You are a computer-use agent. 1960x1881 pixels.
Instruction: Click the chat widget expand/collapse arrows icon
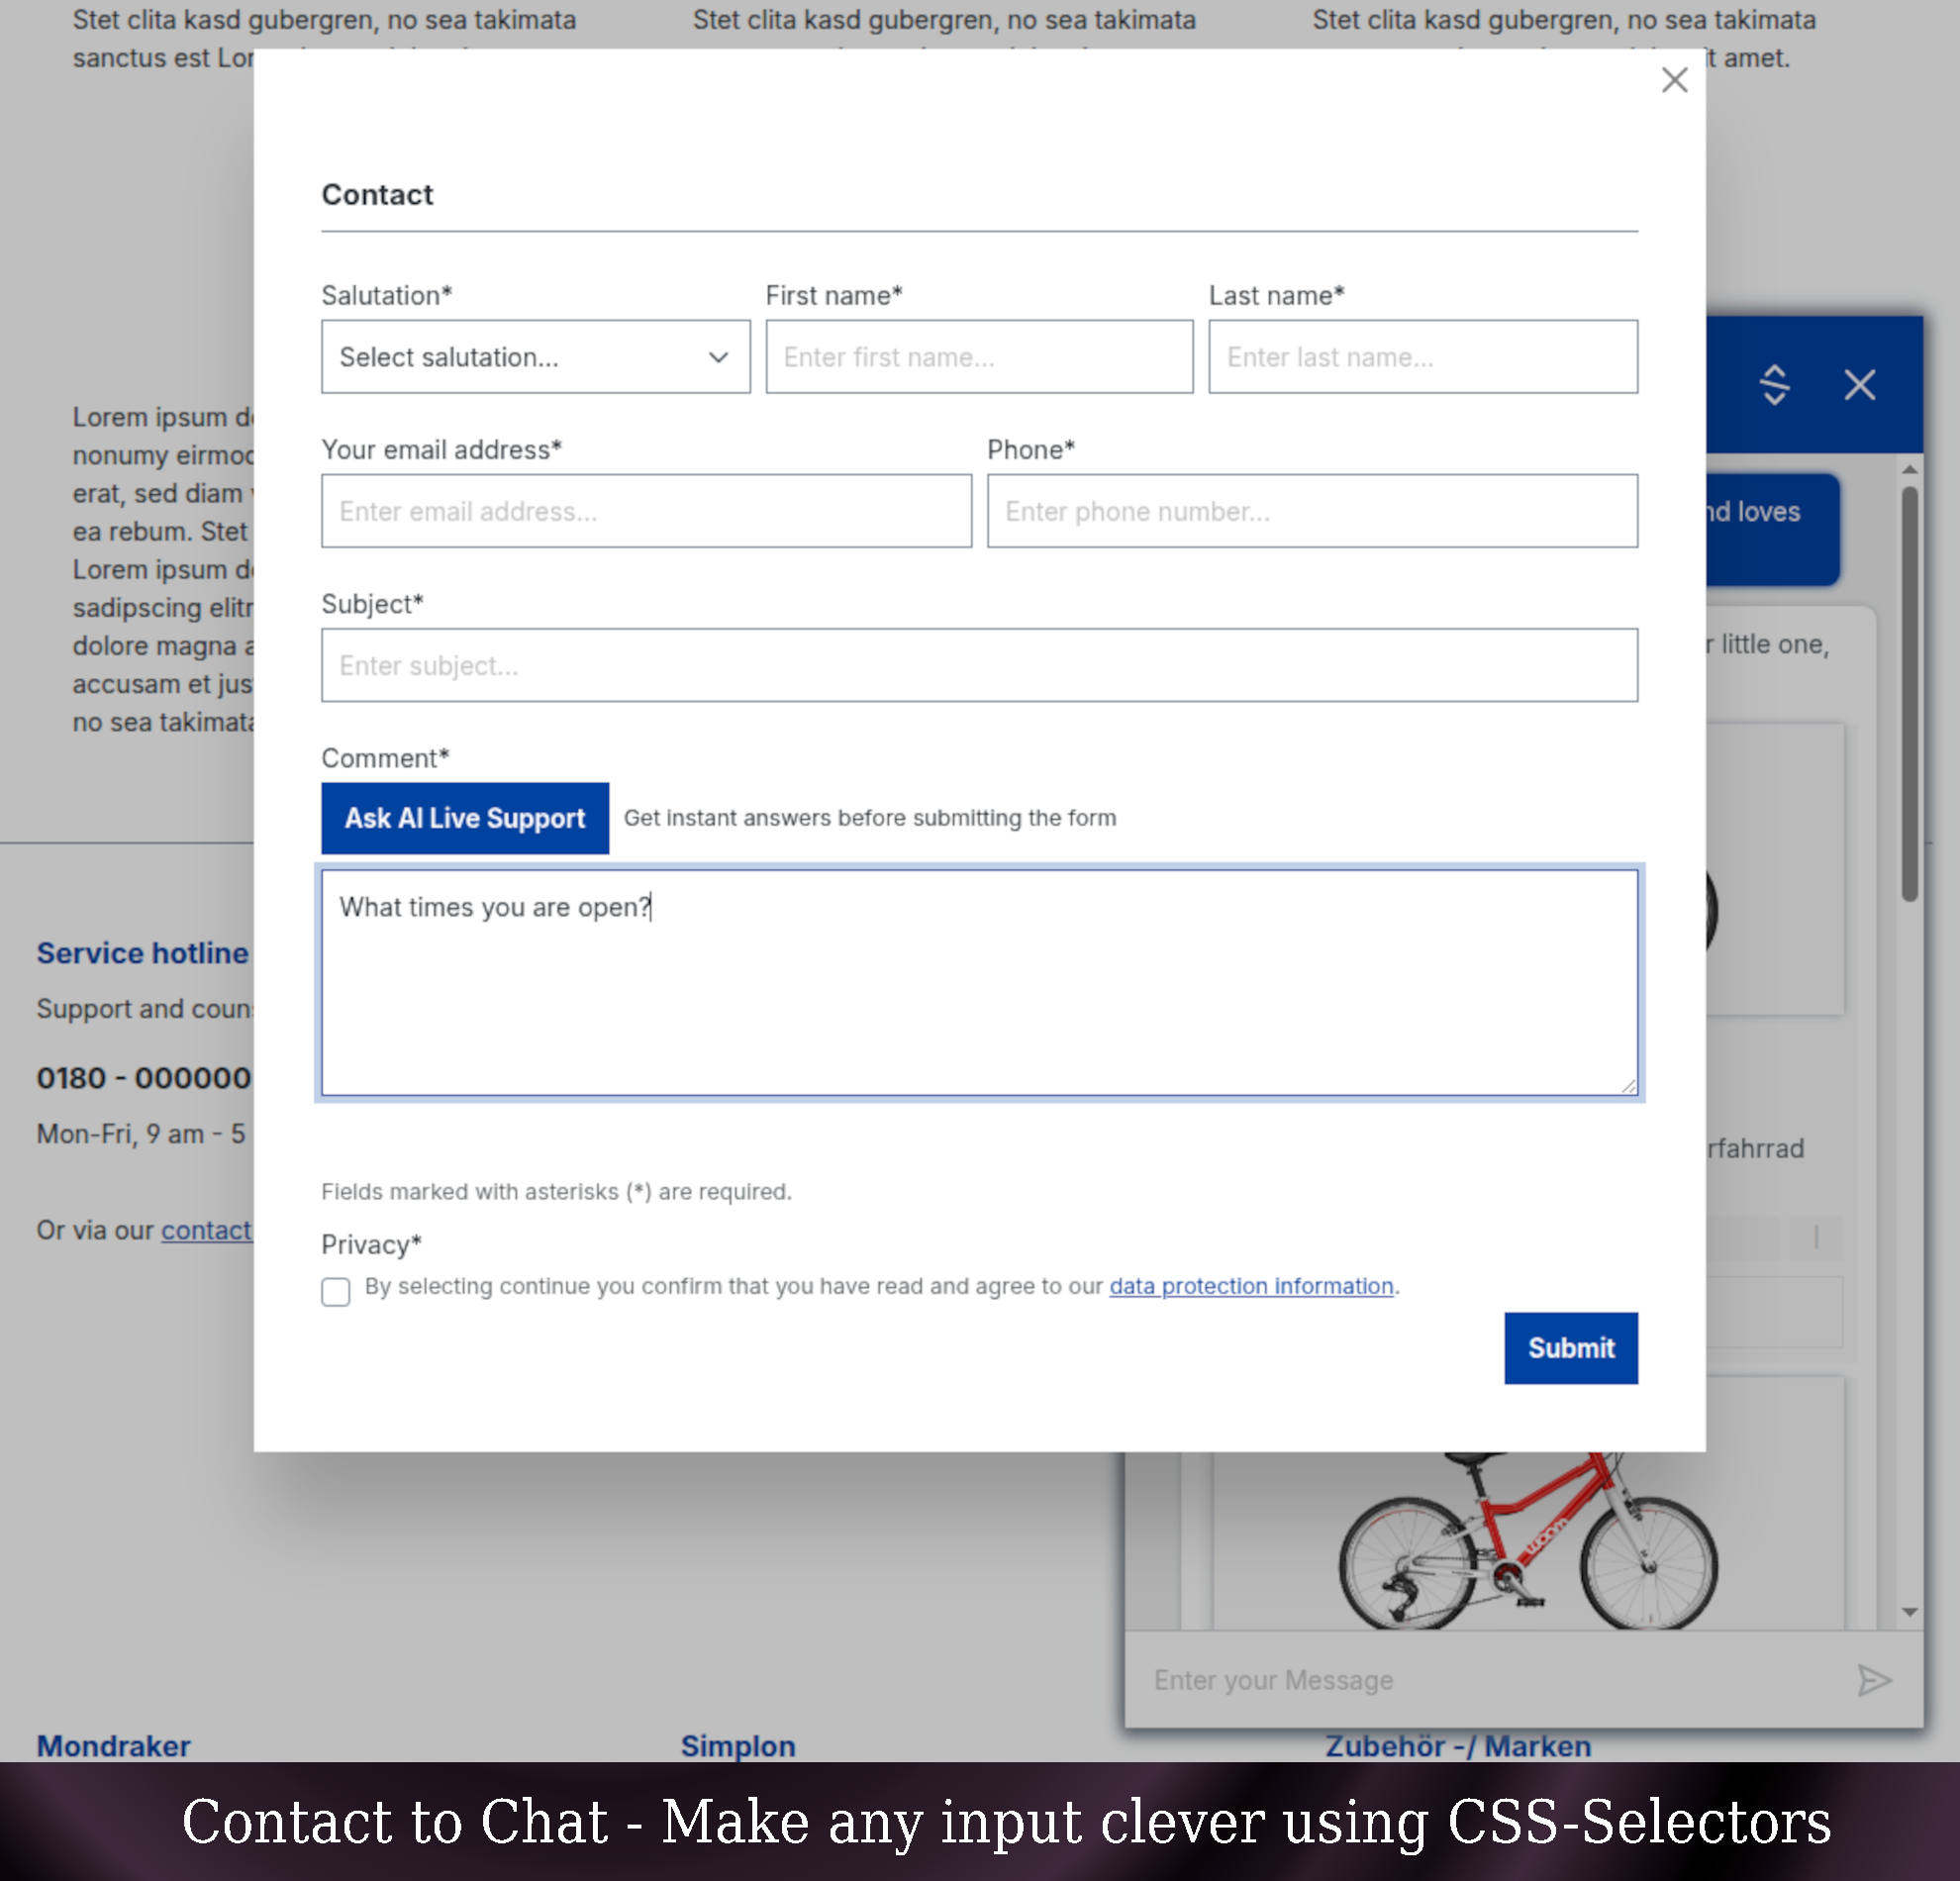1774,384
